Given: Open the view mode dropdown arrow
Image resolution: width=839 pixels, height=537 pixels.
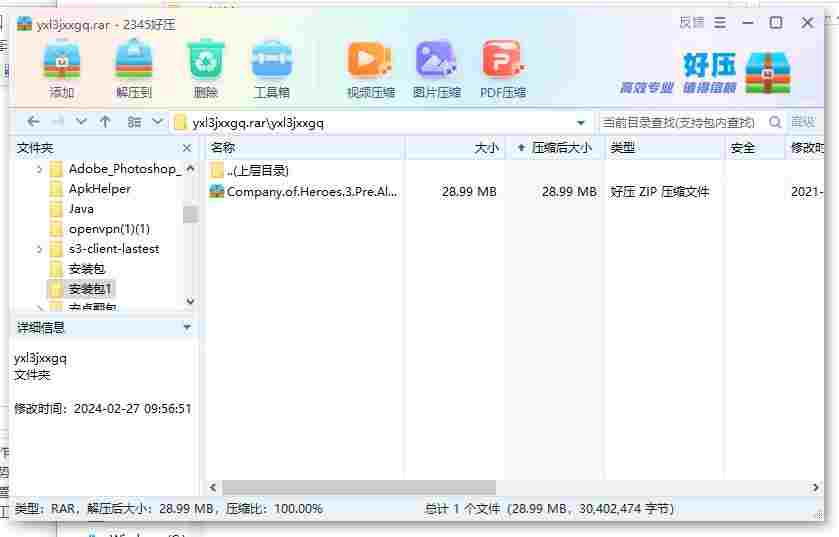Looking at the screenshot, I should [x=157, y=122].
